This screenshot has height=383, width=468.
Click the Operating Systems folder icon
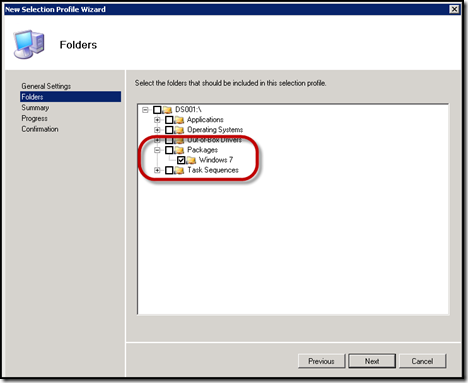tap(179, 130)
